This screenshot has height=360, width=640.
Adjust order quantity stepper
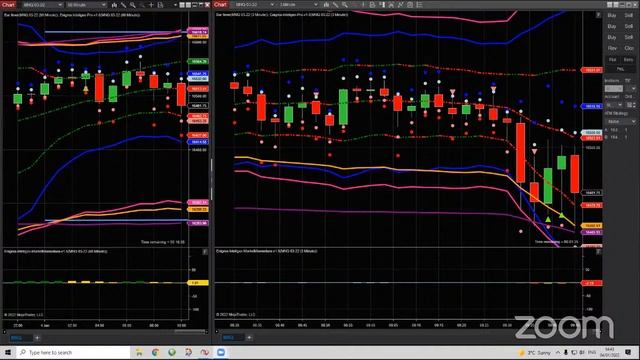634,105
